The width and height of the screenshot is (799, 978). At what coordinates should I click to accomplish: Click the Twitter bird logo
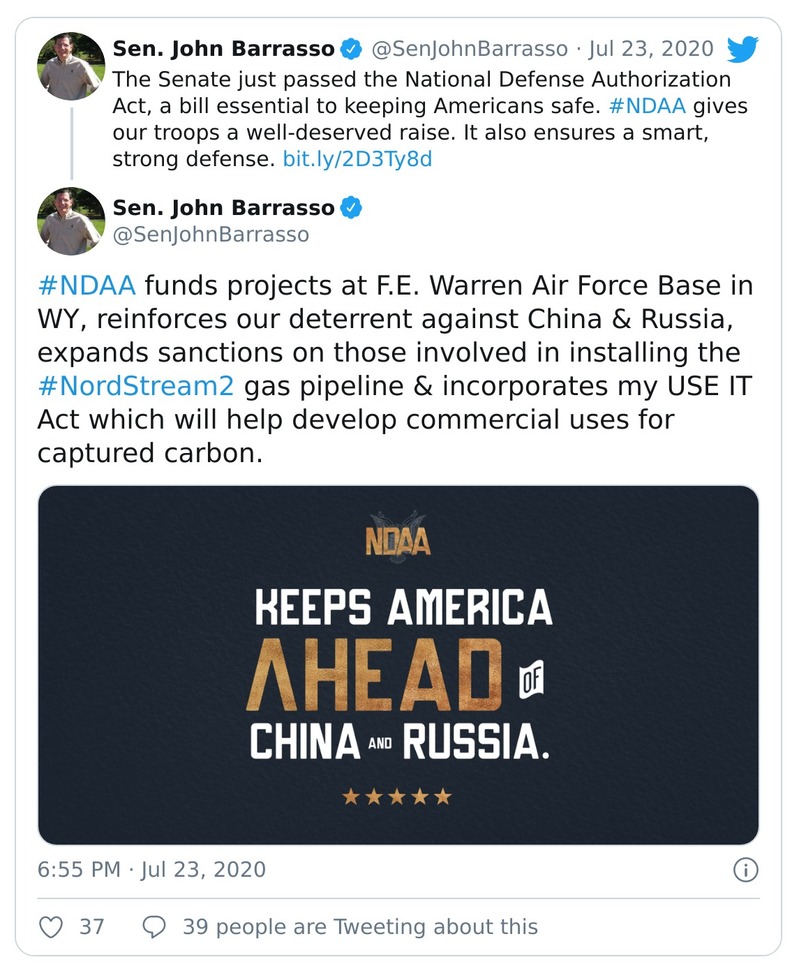coord(743,48)
